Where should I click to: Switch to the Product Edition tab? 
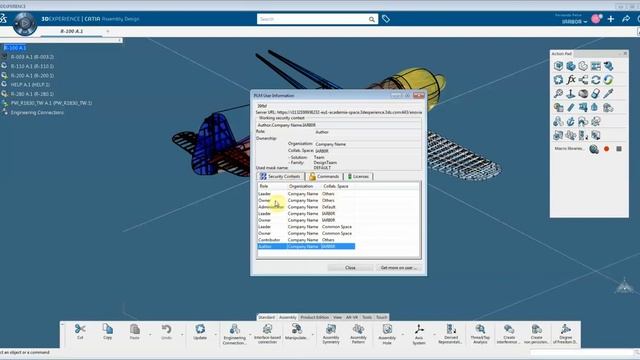315,317
